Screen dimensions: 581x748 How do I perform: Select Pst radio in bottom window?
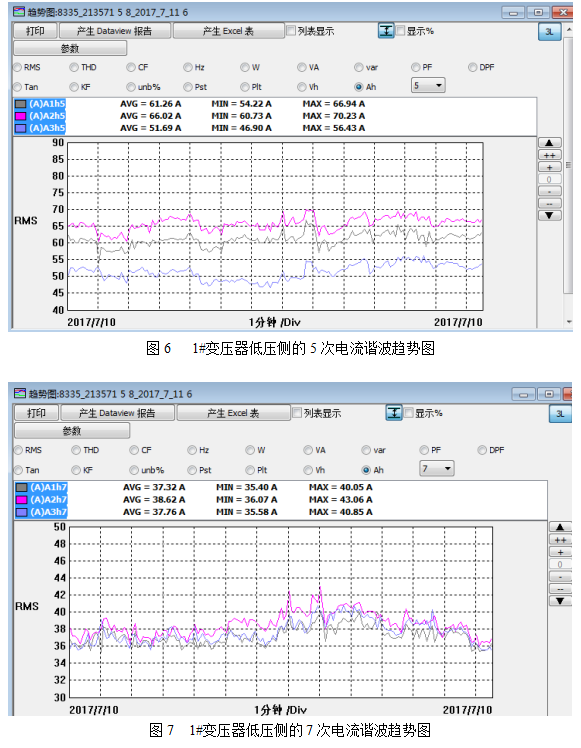tap(192, 470)
